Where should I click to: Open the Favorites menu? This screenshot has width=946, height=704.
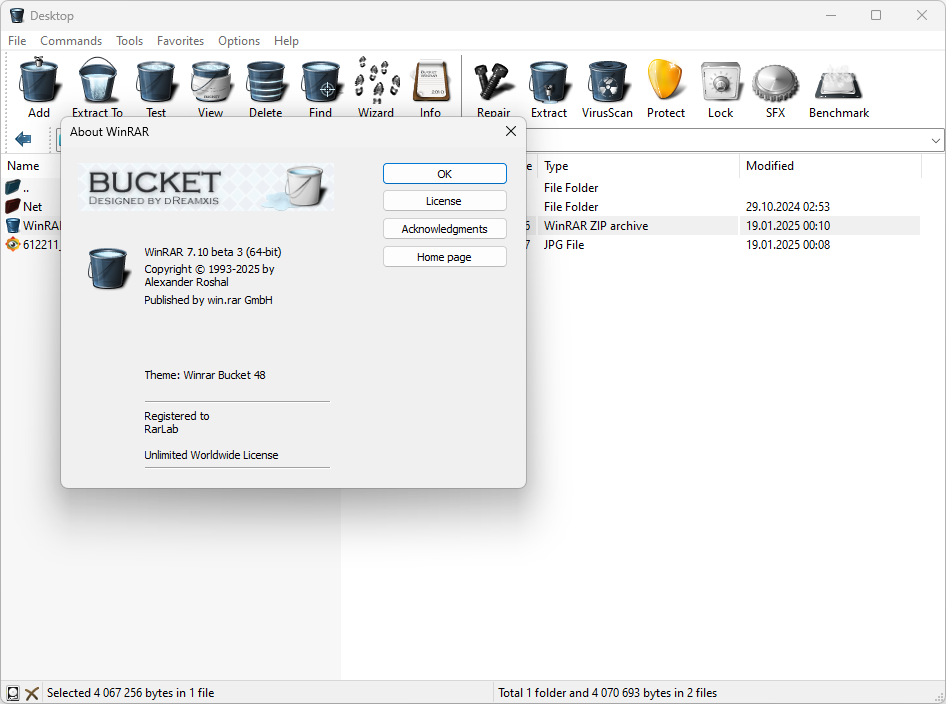pos(180,40)
